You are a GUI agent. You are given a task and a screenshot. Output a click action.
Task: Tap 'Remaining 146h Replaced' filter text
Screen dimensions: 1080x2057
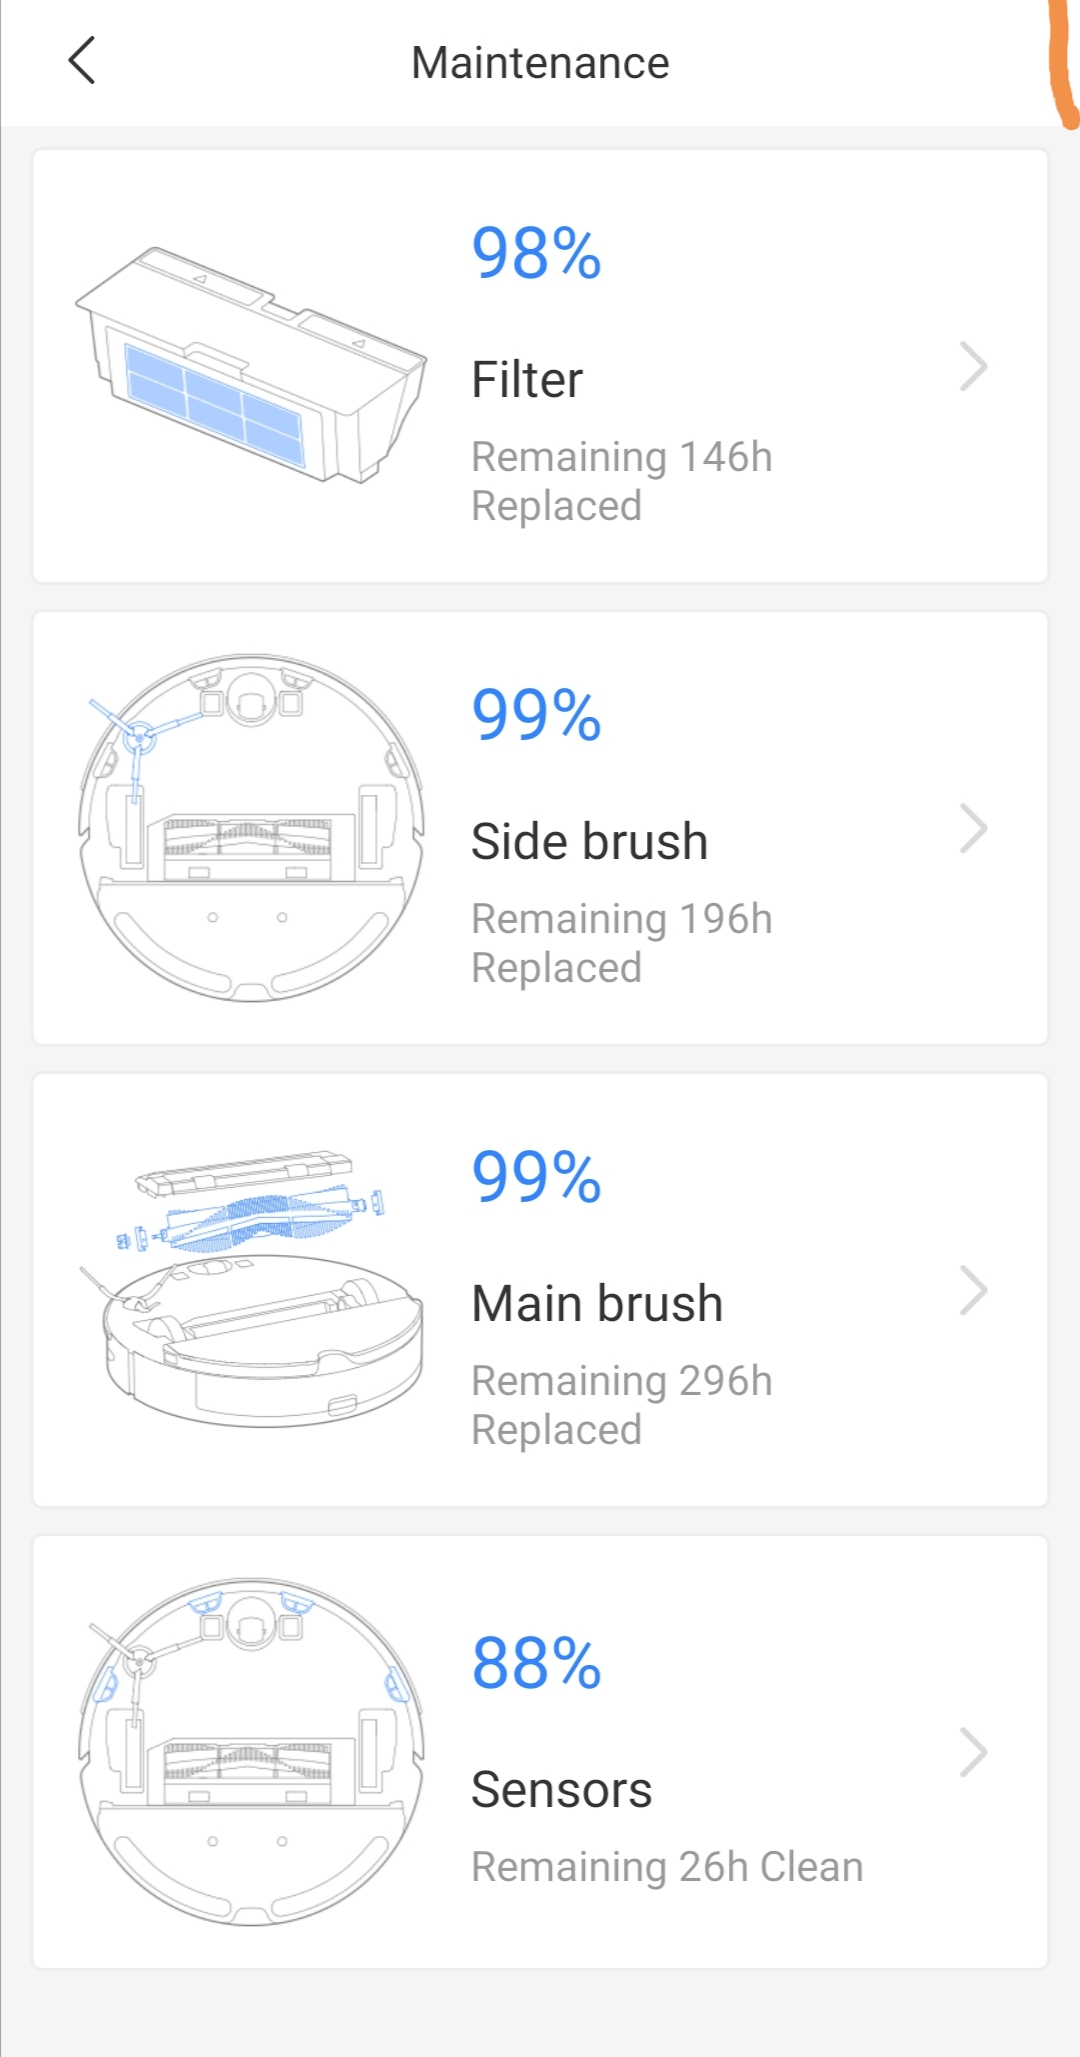point(622,481)
